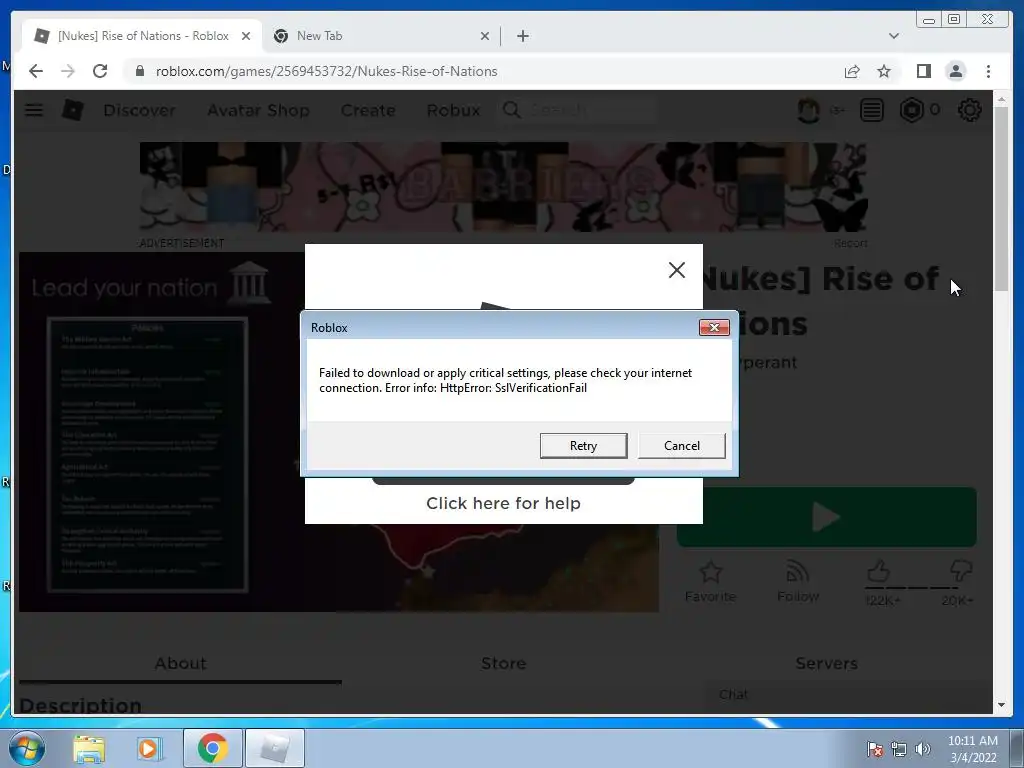Bookmark this page with the star
Viewport: 1024px width, 768px height.
pyautogui.click(x=884, y=71)
